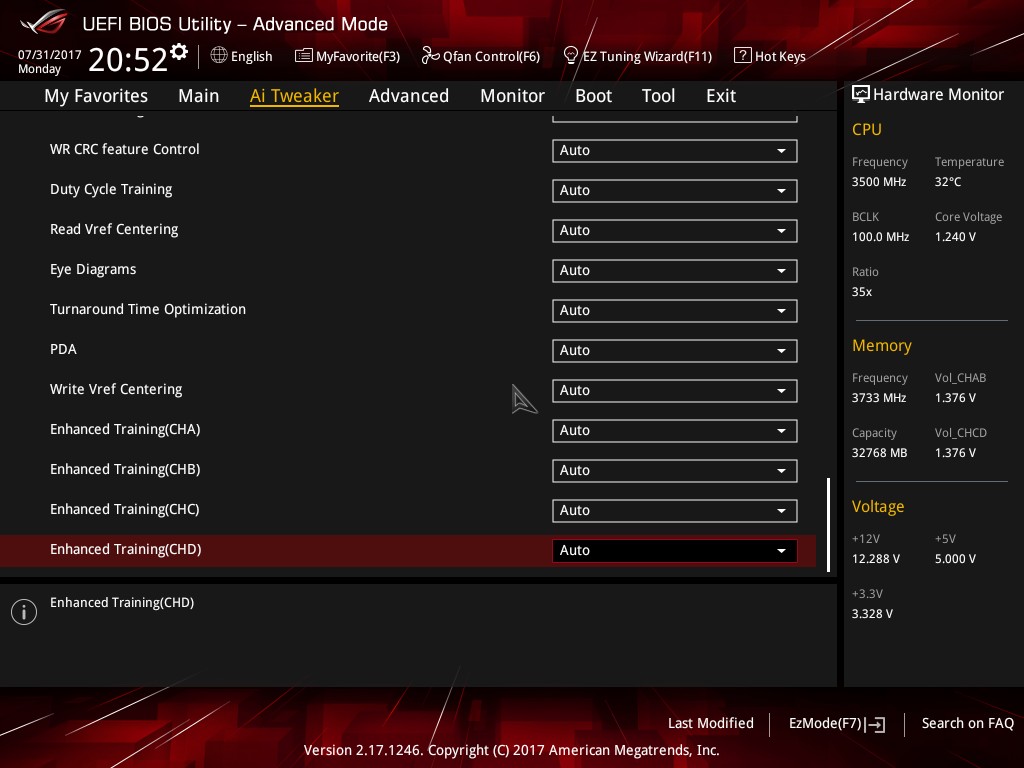This screenshot has height=768, width=1024.
Task: Click the ROG logo icon
Action: (x=44, y=22)
